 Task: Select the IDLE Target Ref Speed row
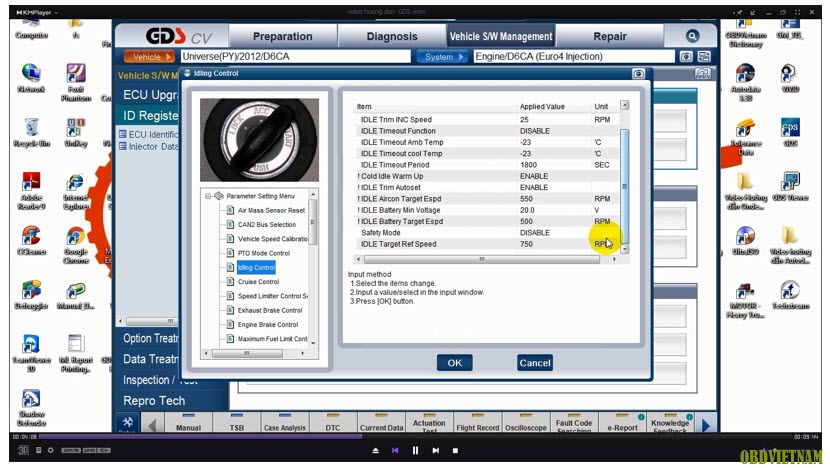pyautogui.click(x=486, y=244)
